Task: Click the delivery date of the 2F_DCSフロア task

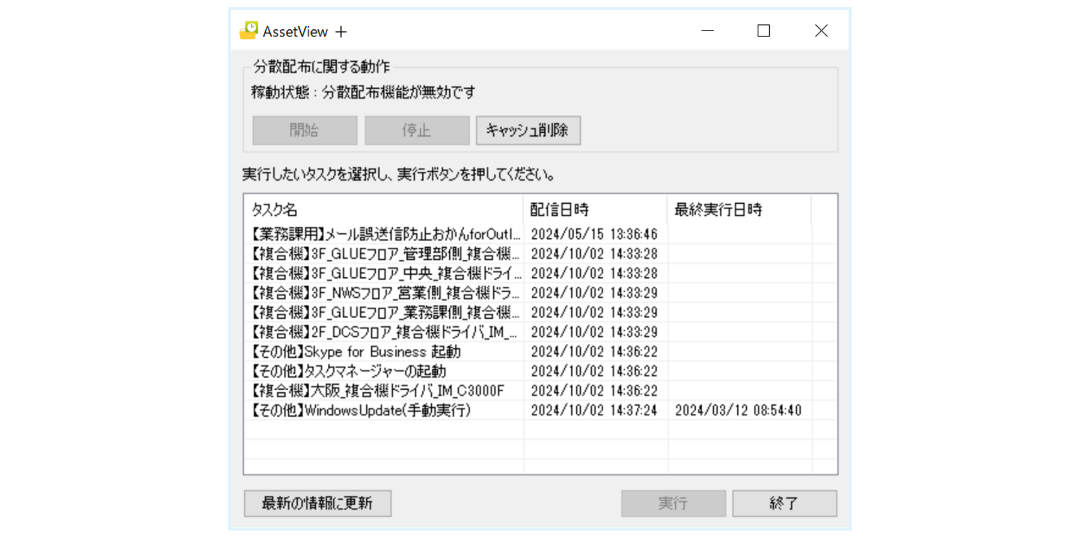Action: pyautogui.click(x=594, y=332)
